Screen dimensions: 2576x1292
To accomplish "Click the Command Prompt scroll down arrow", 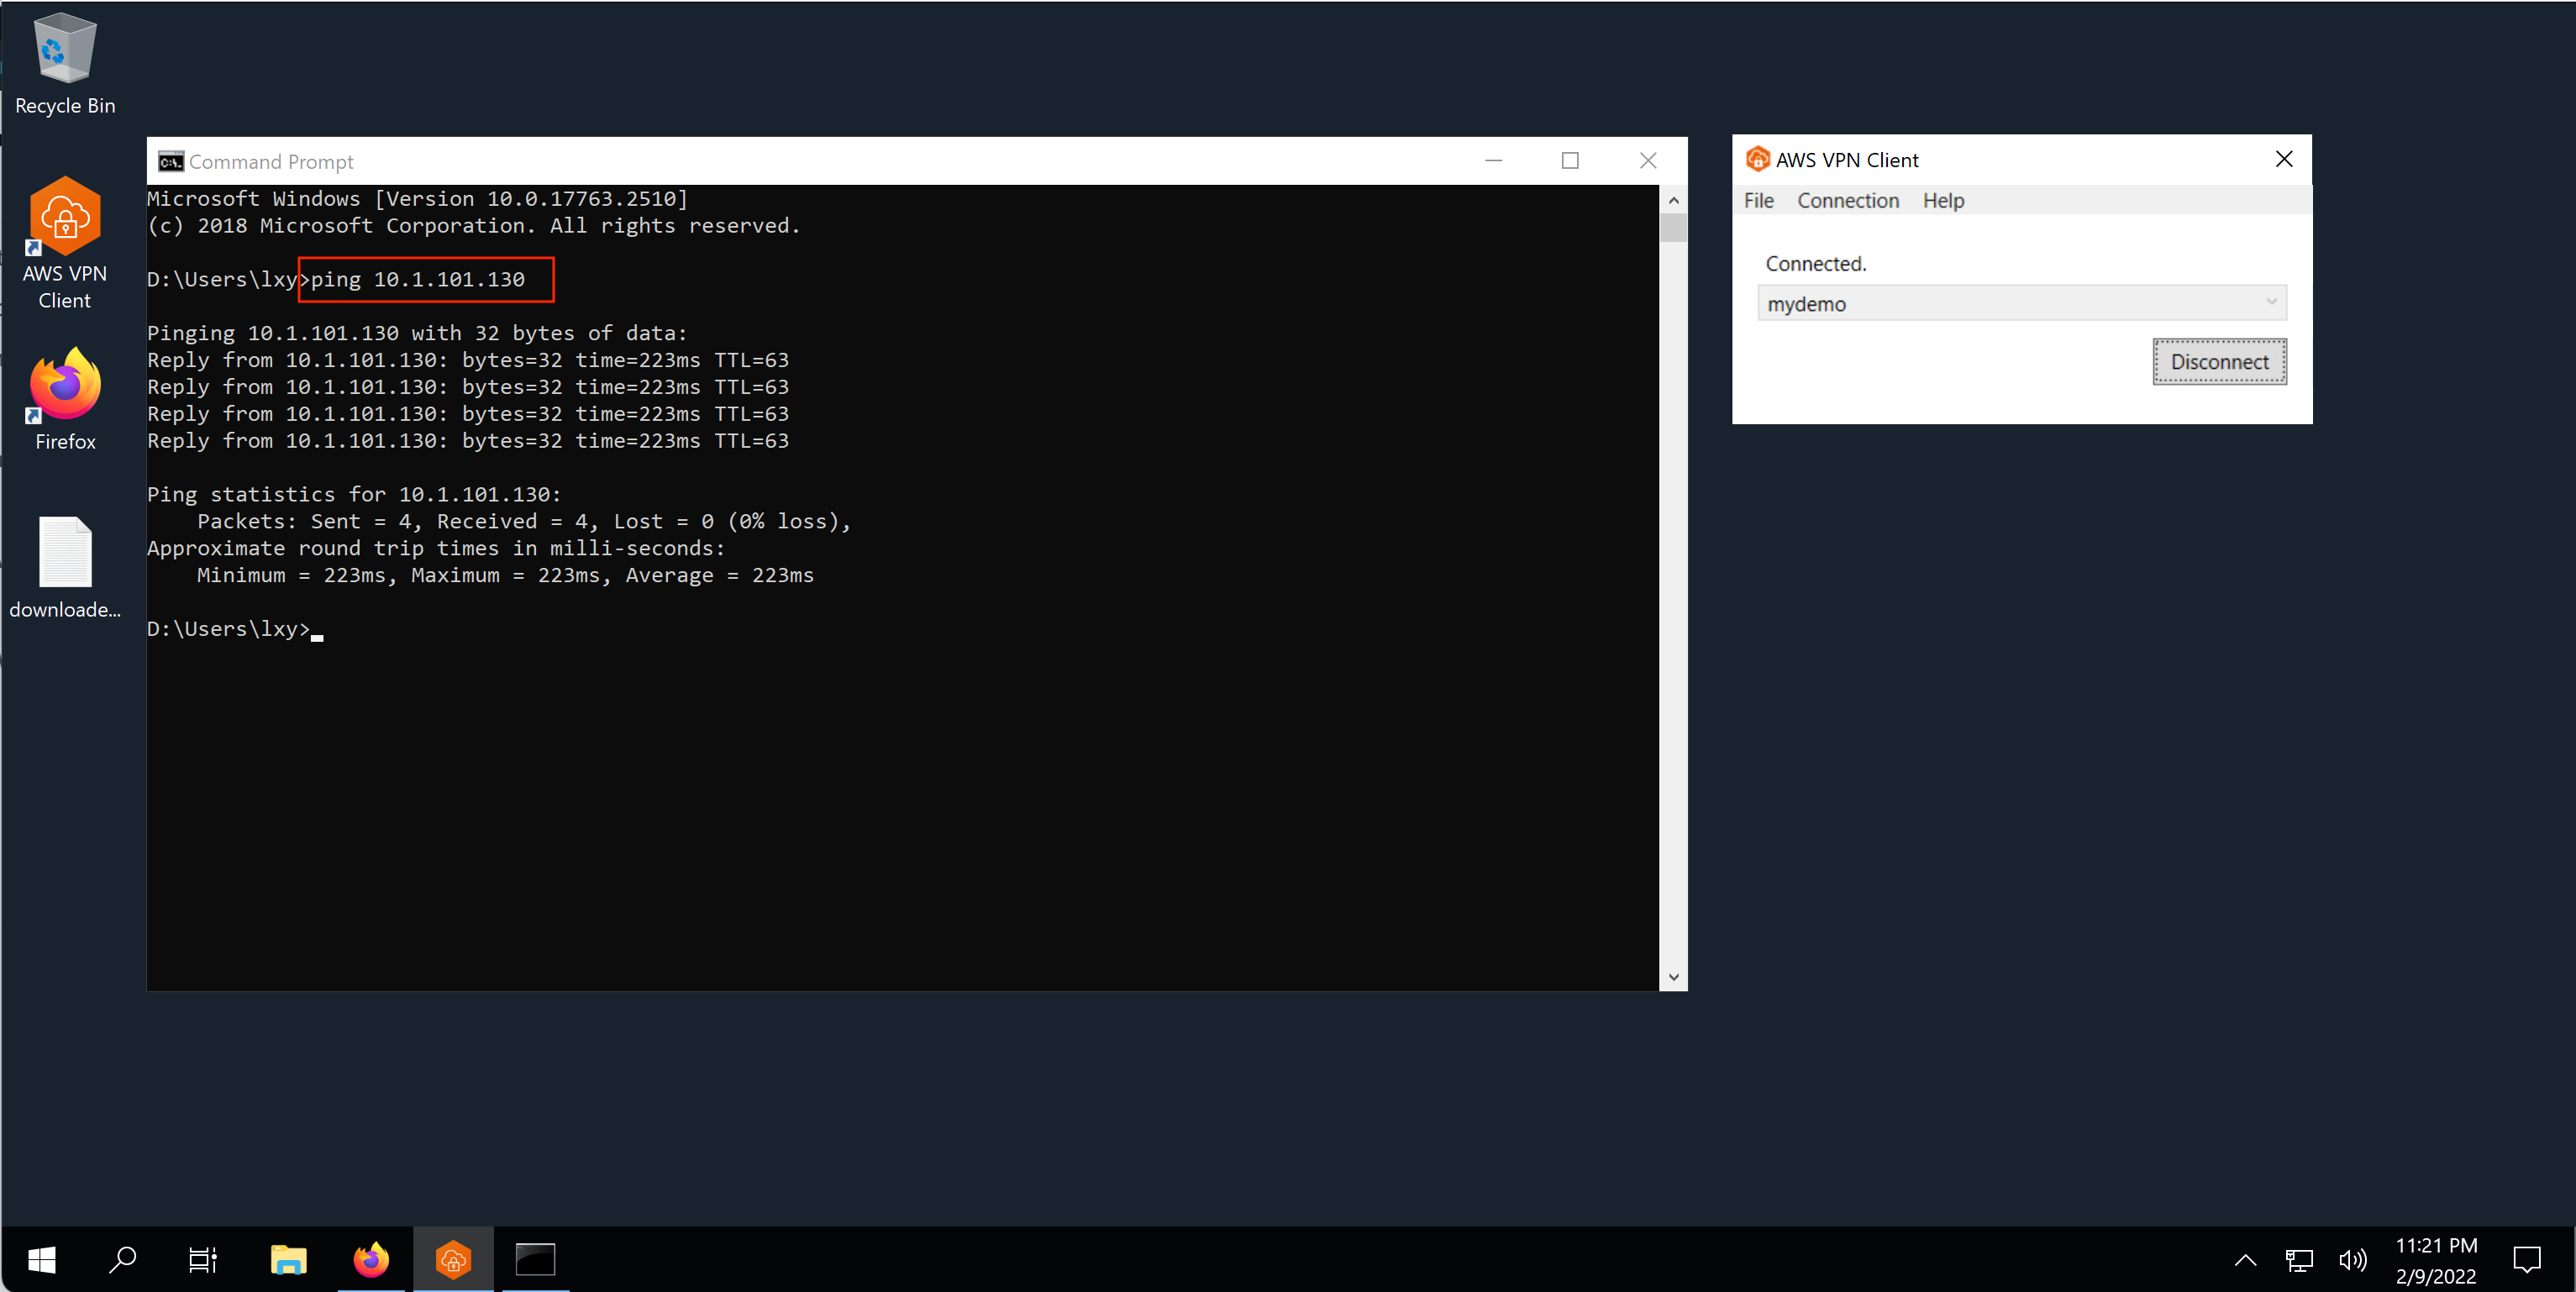I will [1673, 977].
